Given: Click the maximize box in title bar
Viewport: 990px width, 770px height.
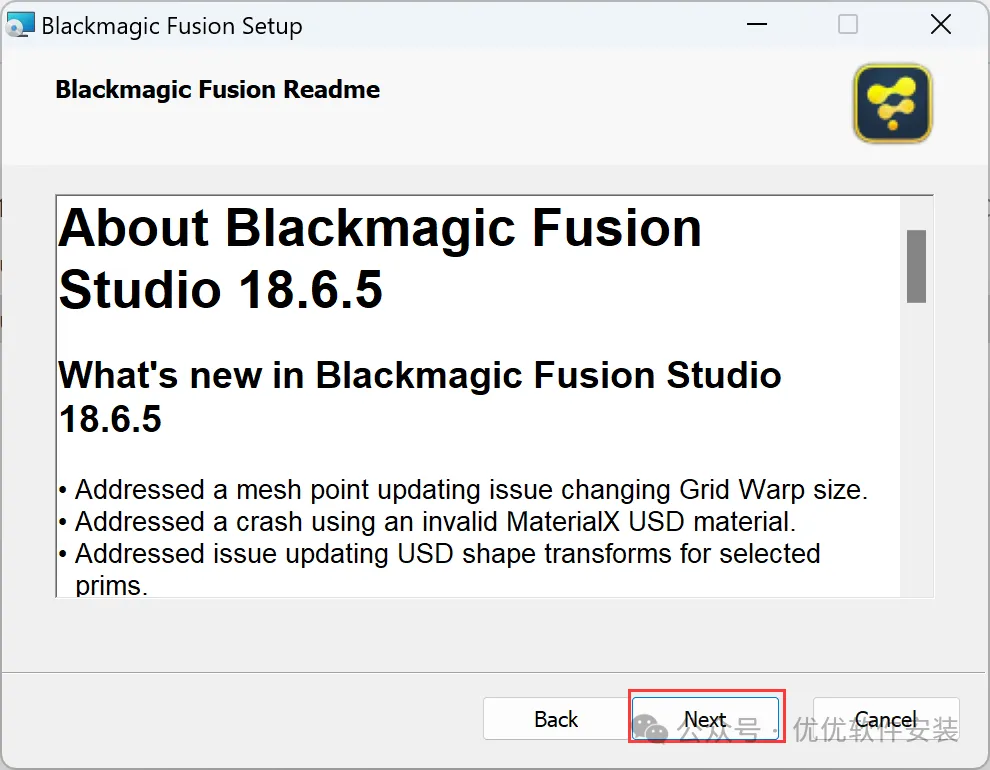Looking at the screenshot, I should (x=848, y=25).
